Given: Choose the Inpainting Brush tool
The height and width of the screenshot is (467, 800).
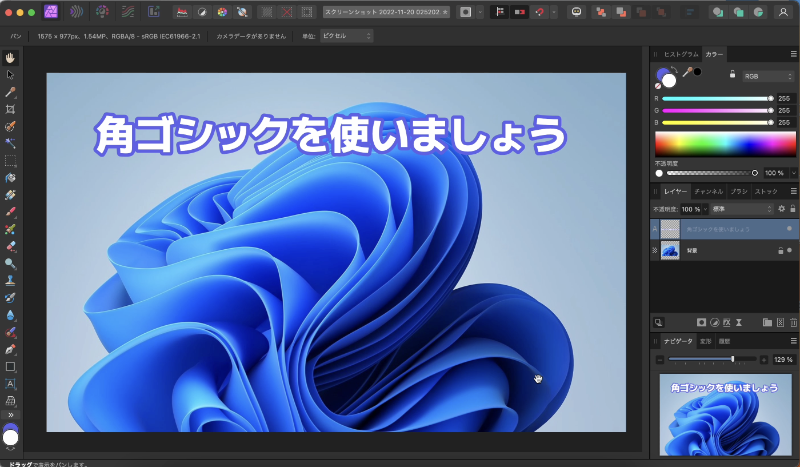Looking at the screenshot, I should pyautogui.click(x=10, y=298).
